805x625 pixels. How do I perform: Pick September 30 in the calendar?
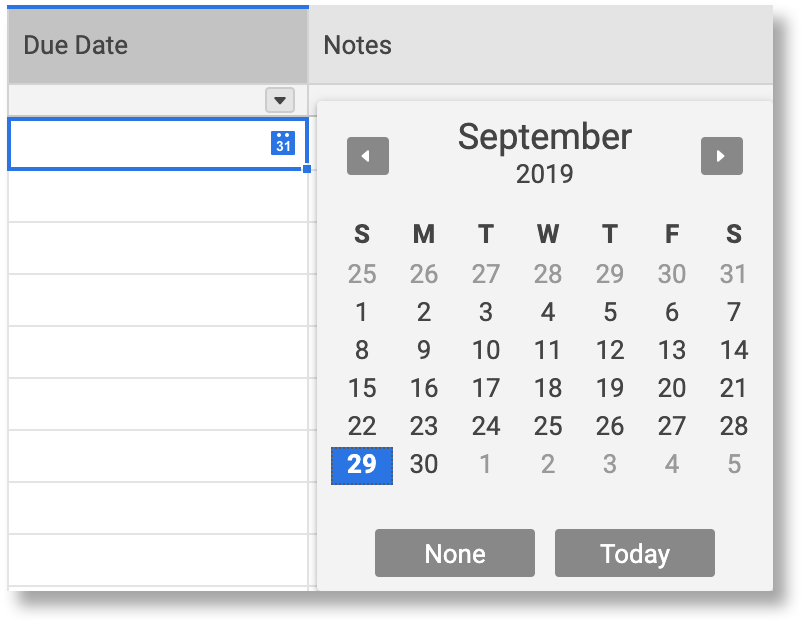click(x=424, y=464)
